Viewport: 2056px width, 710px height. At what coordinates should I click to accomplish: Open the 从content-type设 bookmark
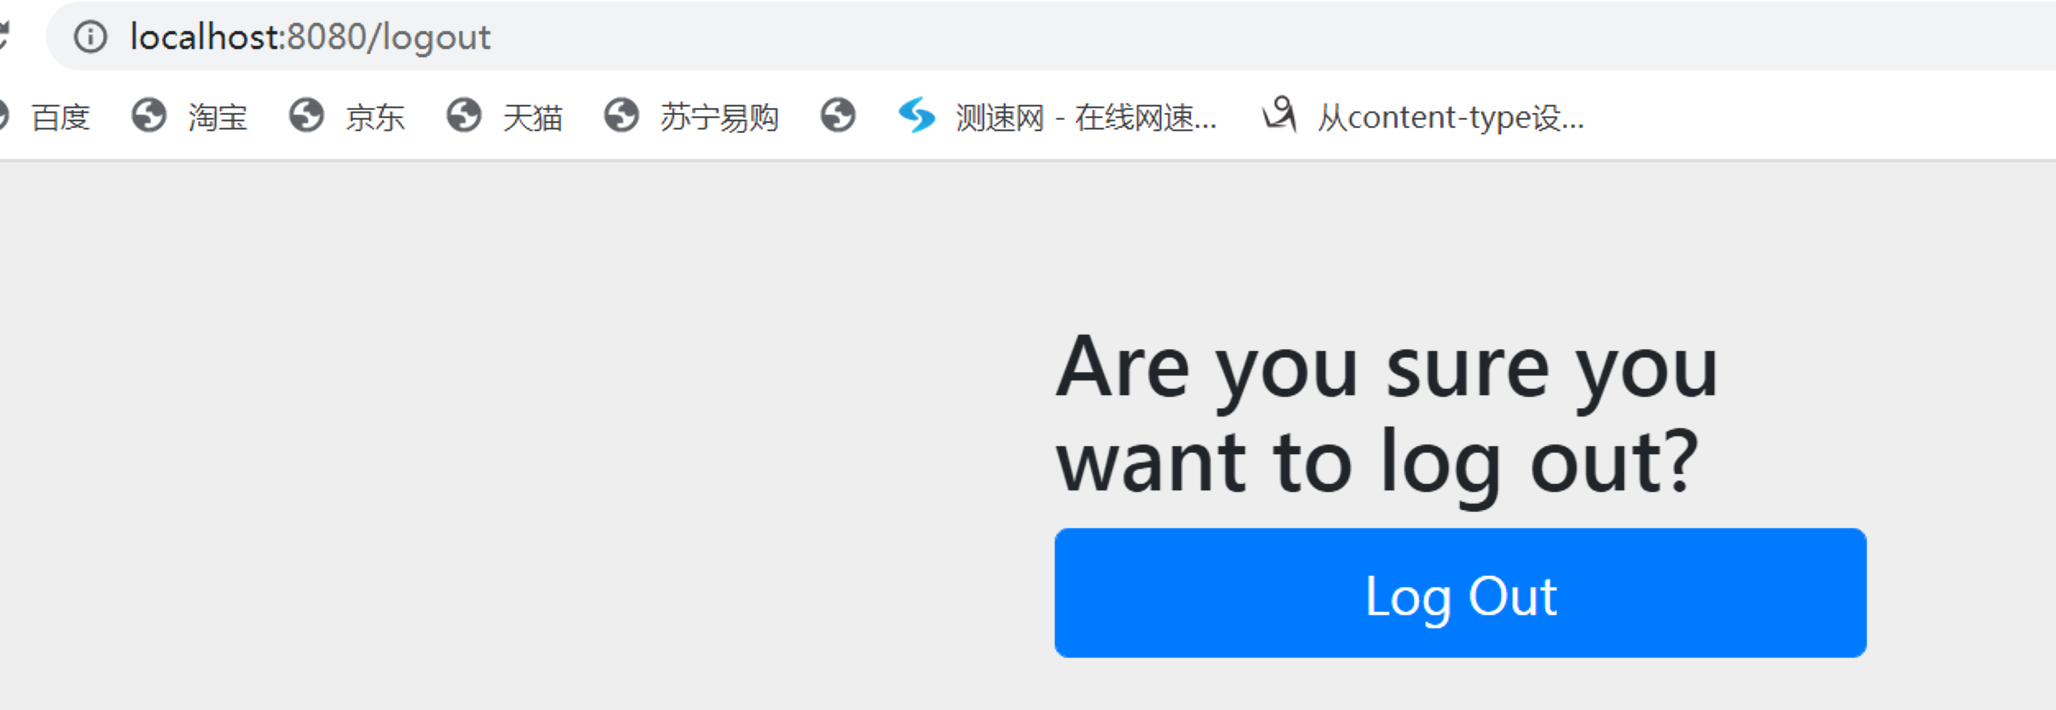click(1451, 118)
